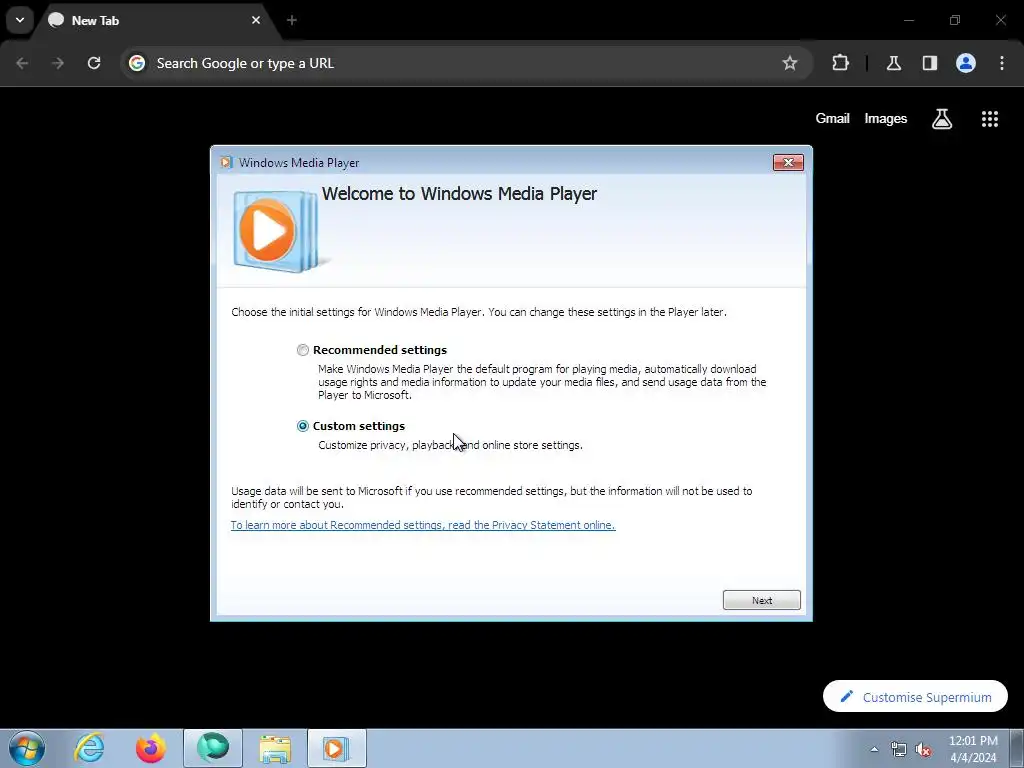The image size is (1024, 768).
Task: Click the 'Welcome to Windows Media Player' heading
Action: (459, 194)
